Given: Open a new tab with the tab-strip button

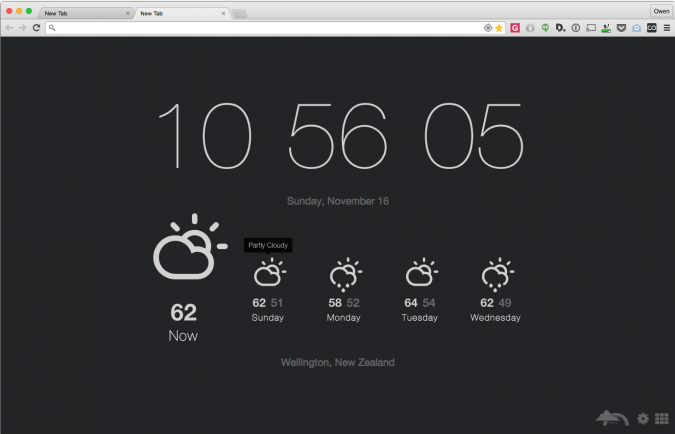Looking at the screenshot, I should (240, 14).
